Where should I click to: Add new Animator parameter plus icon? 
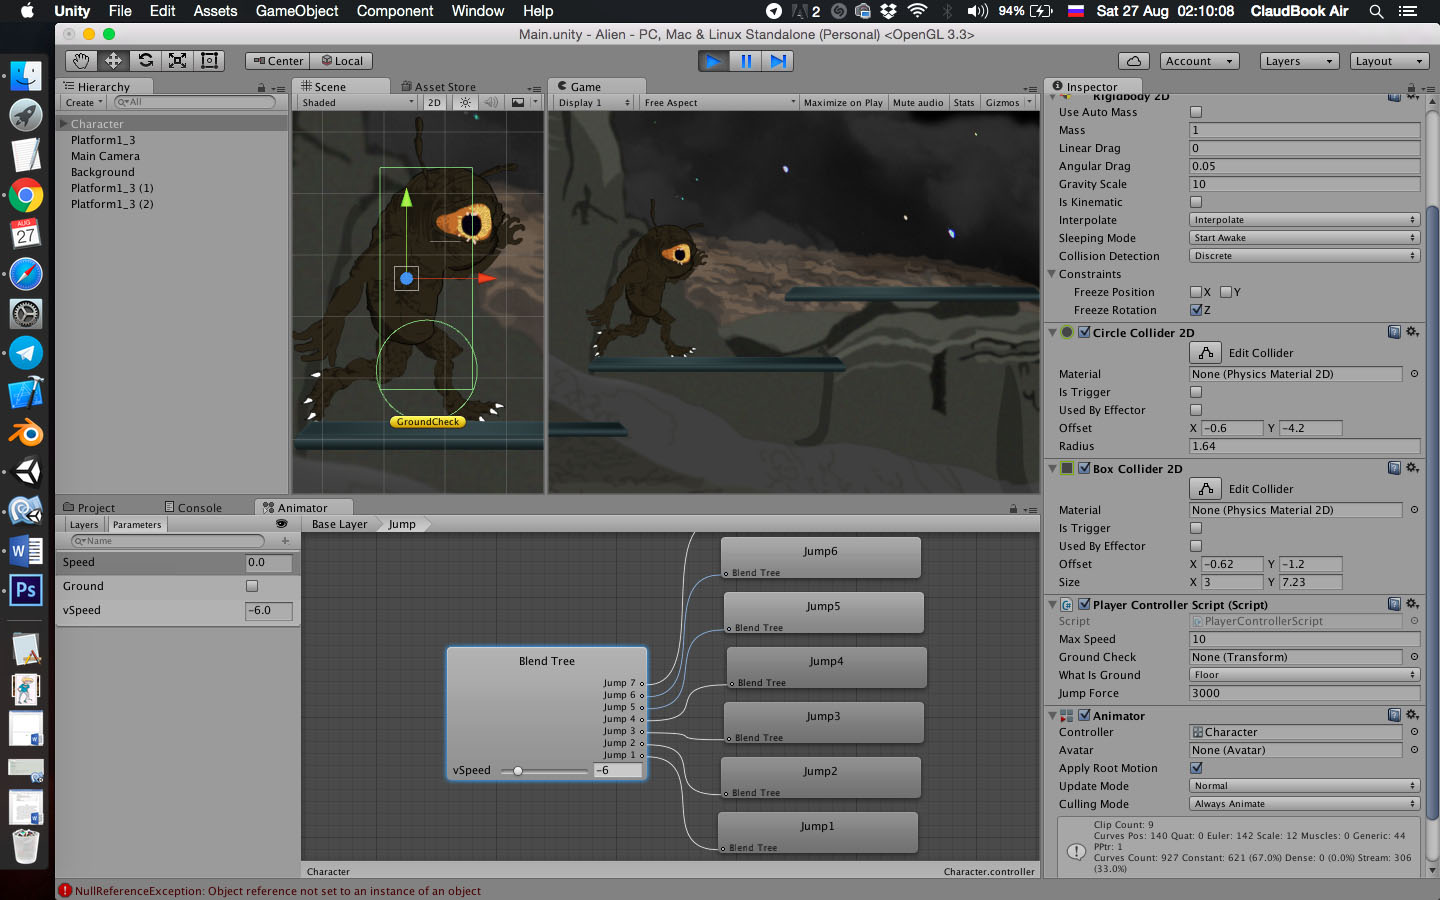click(285, 541)
